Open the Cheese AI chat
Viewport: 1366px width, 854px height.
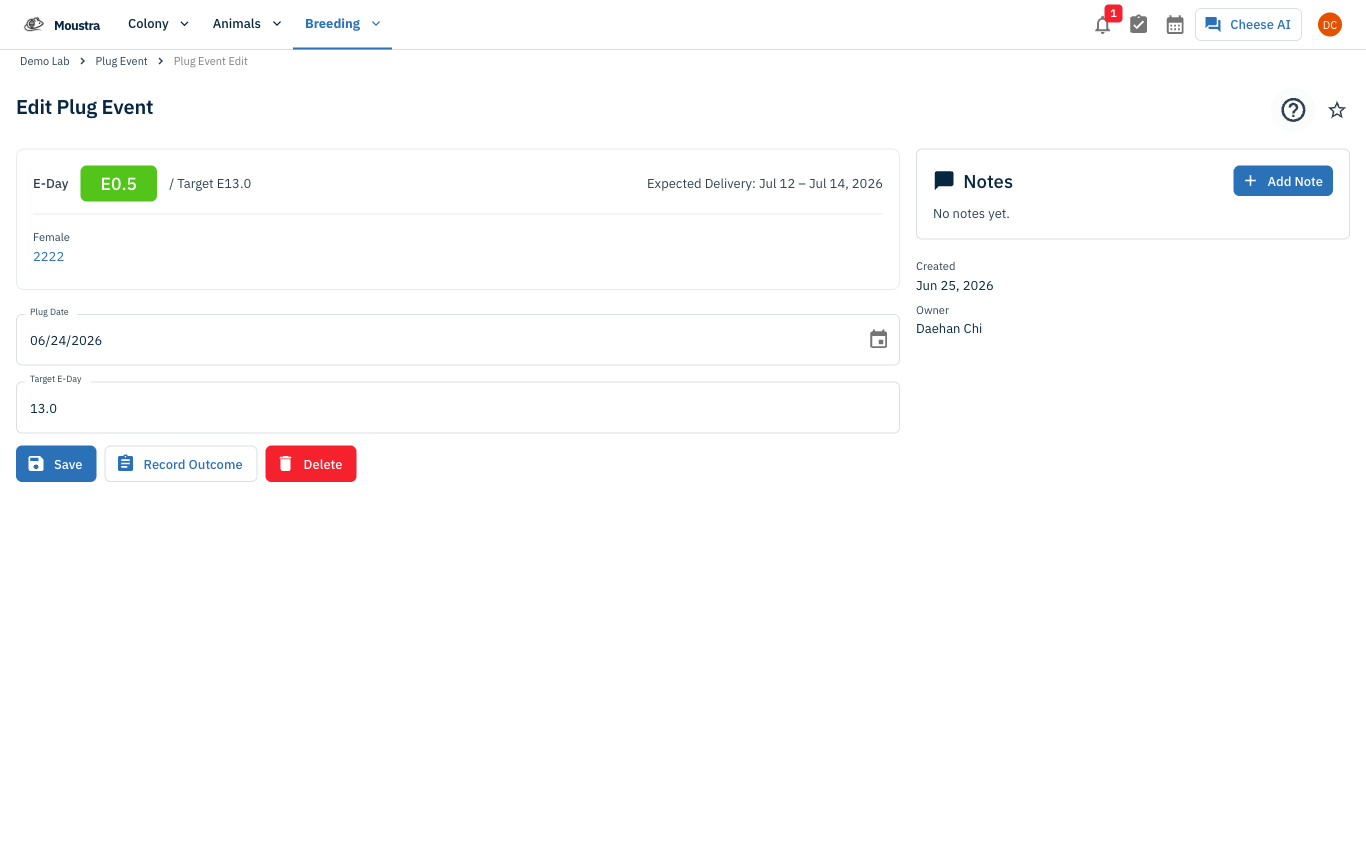point(1248,24)
